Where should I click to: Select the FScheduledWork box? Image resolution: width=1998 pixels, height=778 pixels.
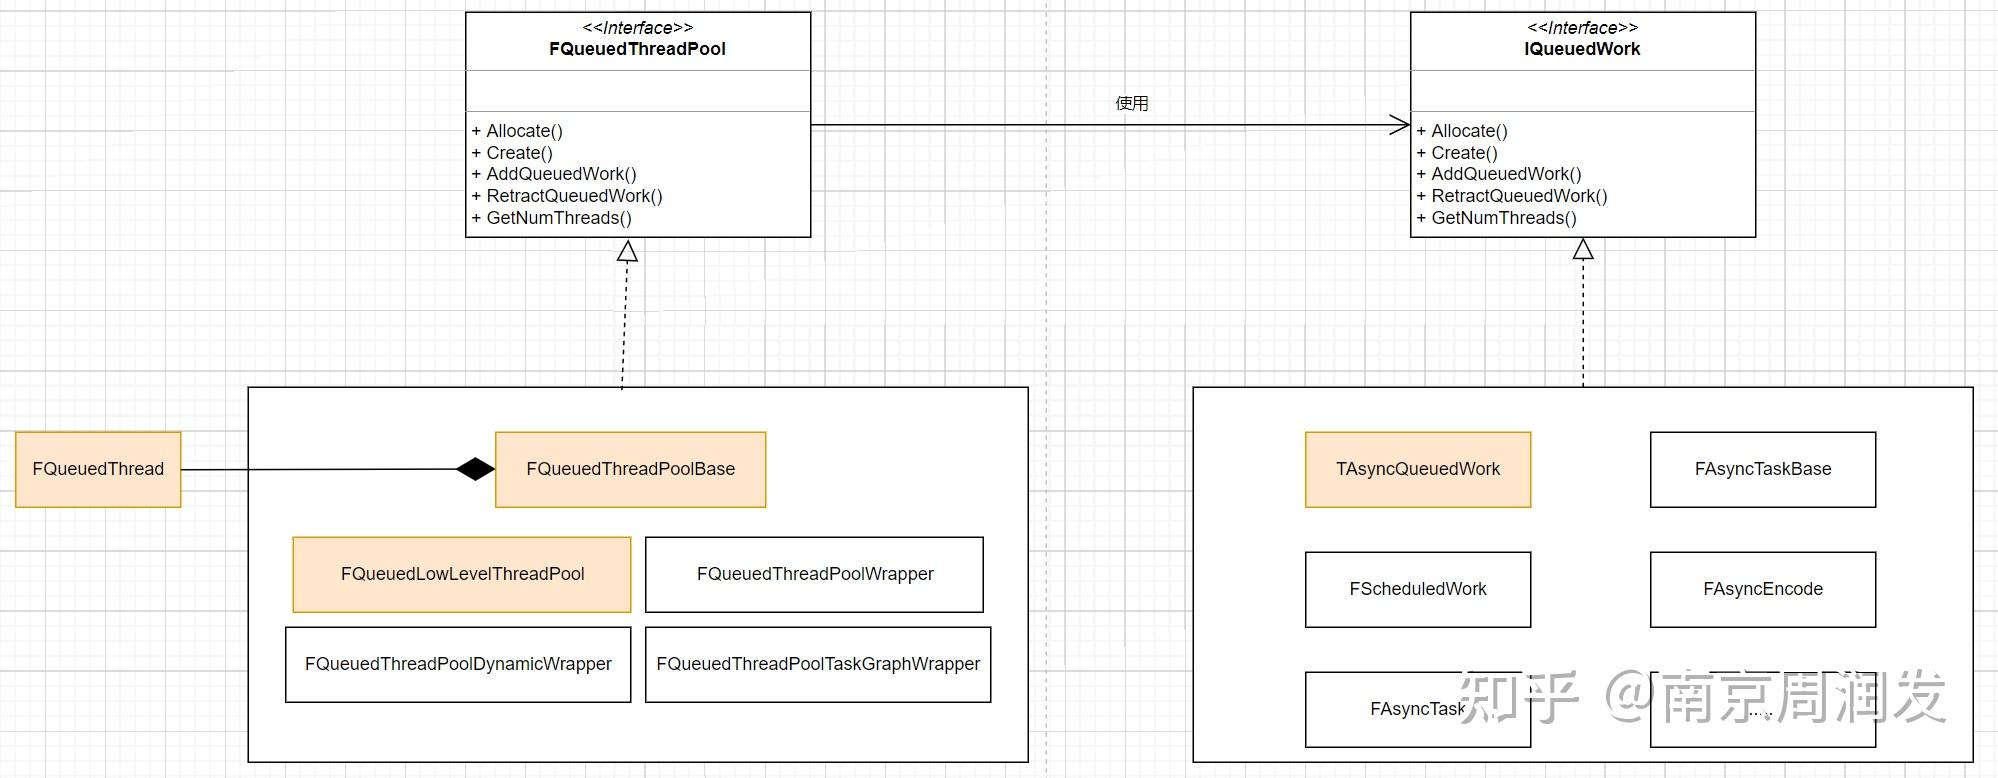(1418, 589)
